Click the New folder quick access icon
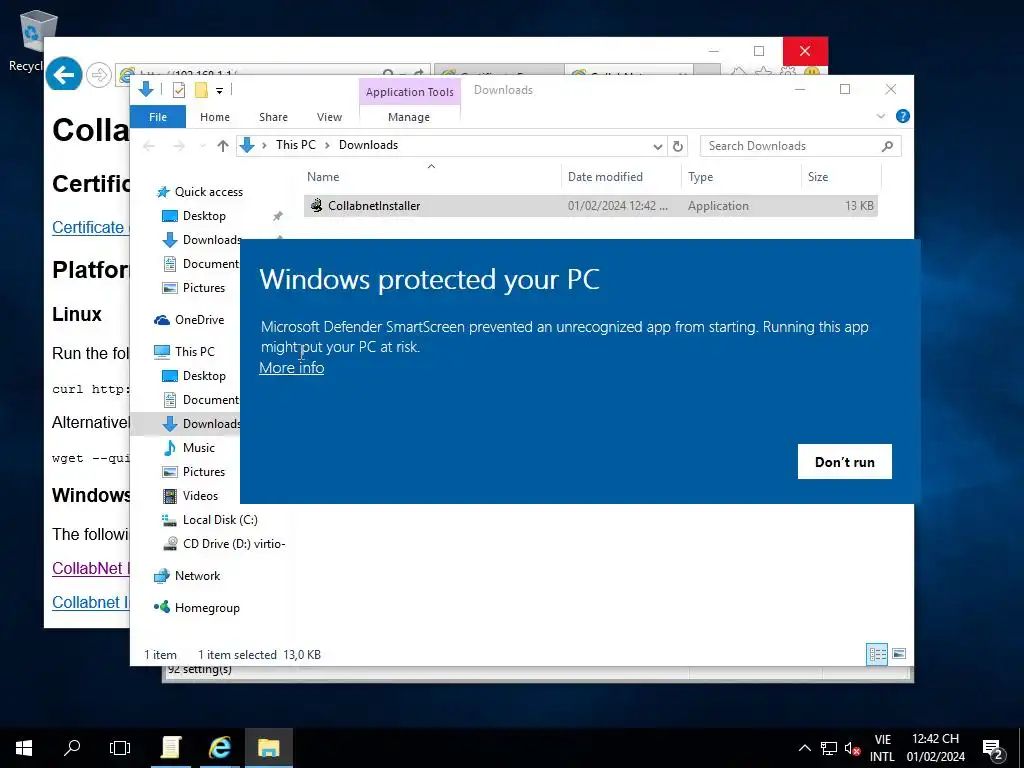 [201, 90]
